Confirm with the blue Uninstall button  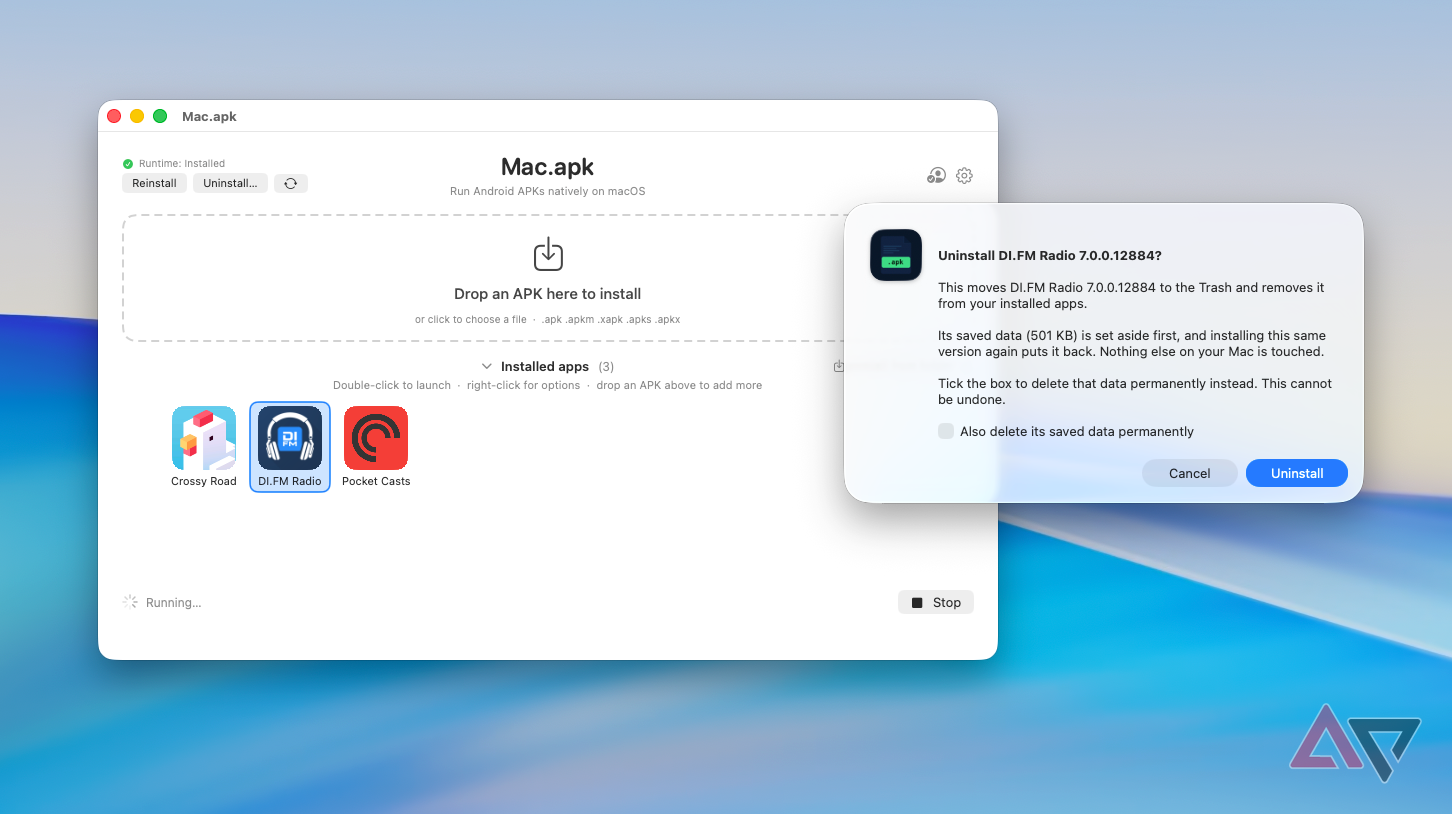click(1297, 473)
